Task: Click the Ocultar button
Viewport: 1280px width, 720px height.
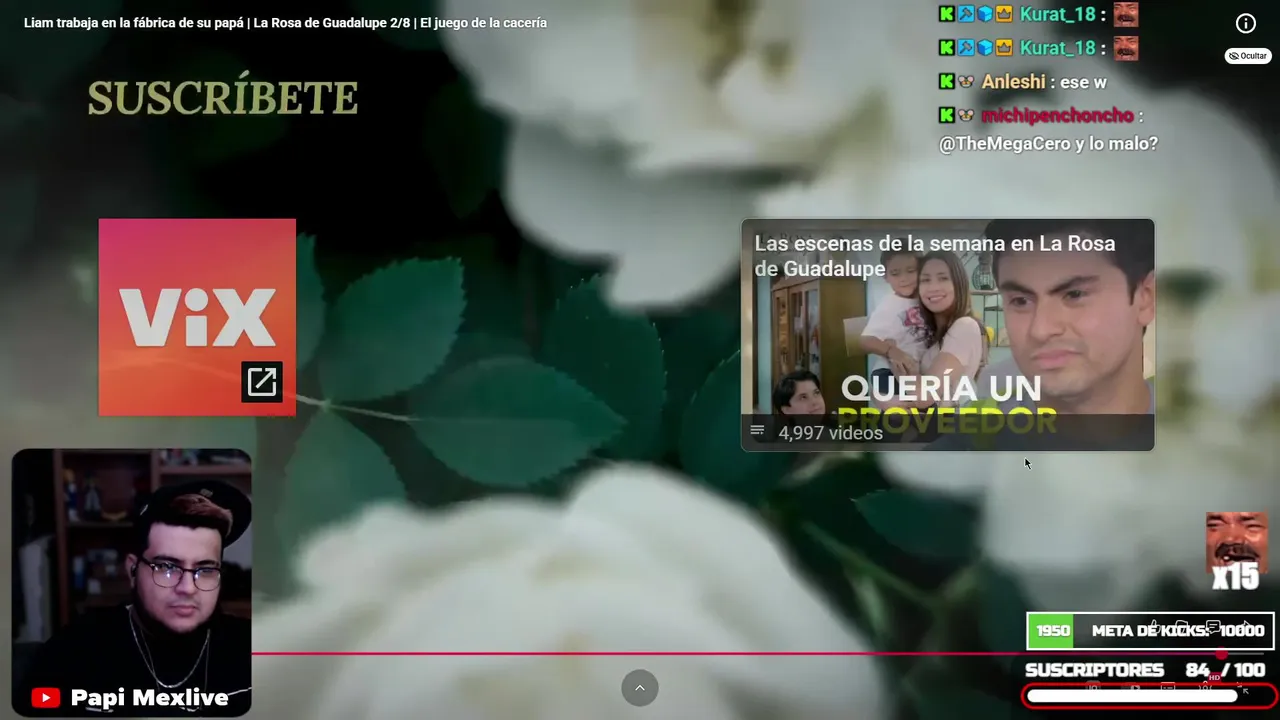Action: click(1248, 56)
